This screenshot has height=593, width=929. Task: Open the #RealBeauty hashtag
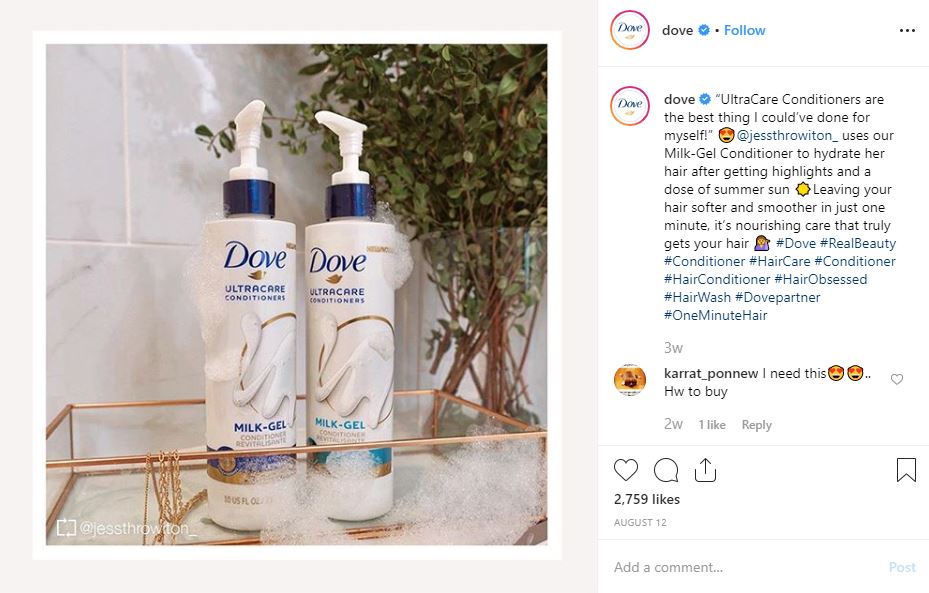858,243
